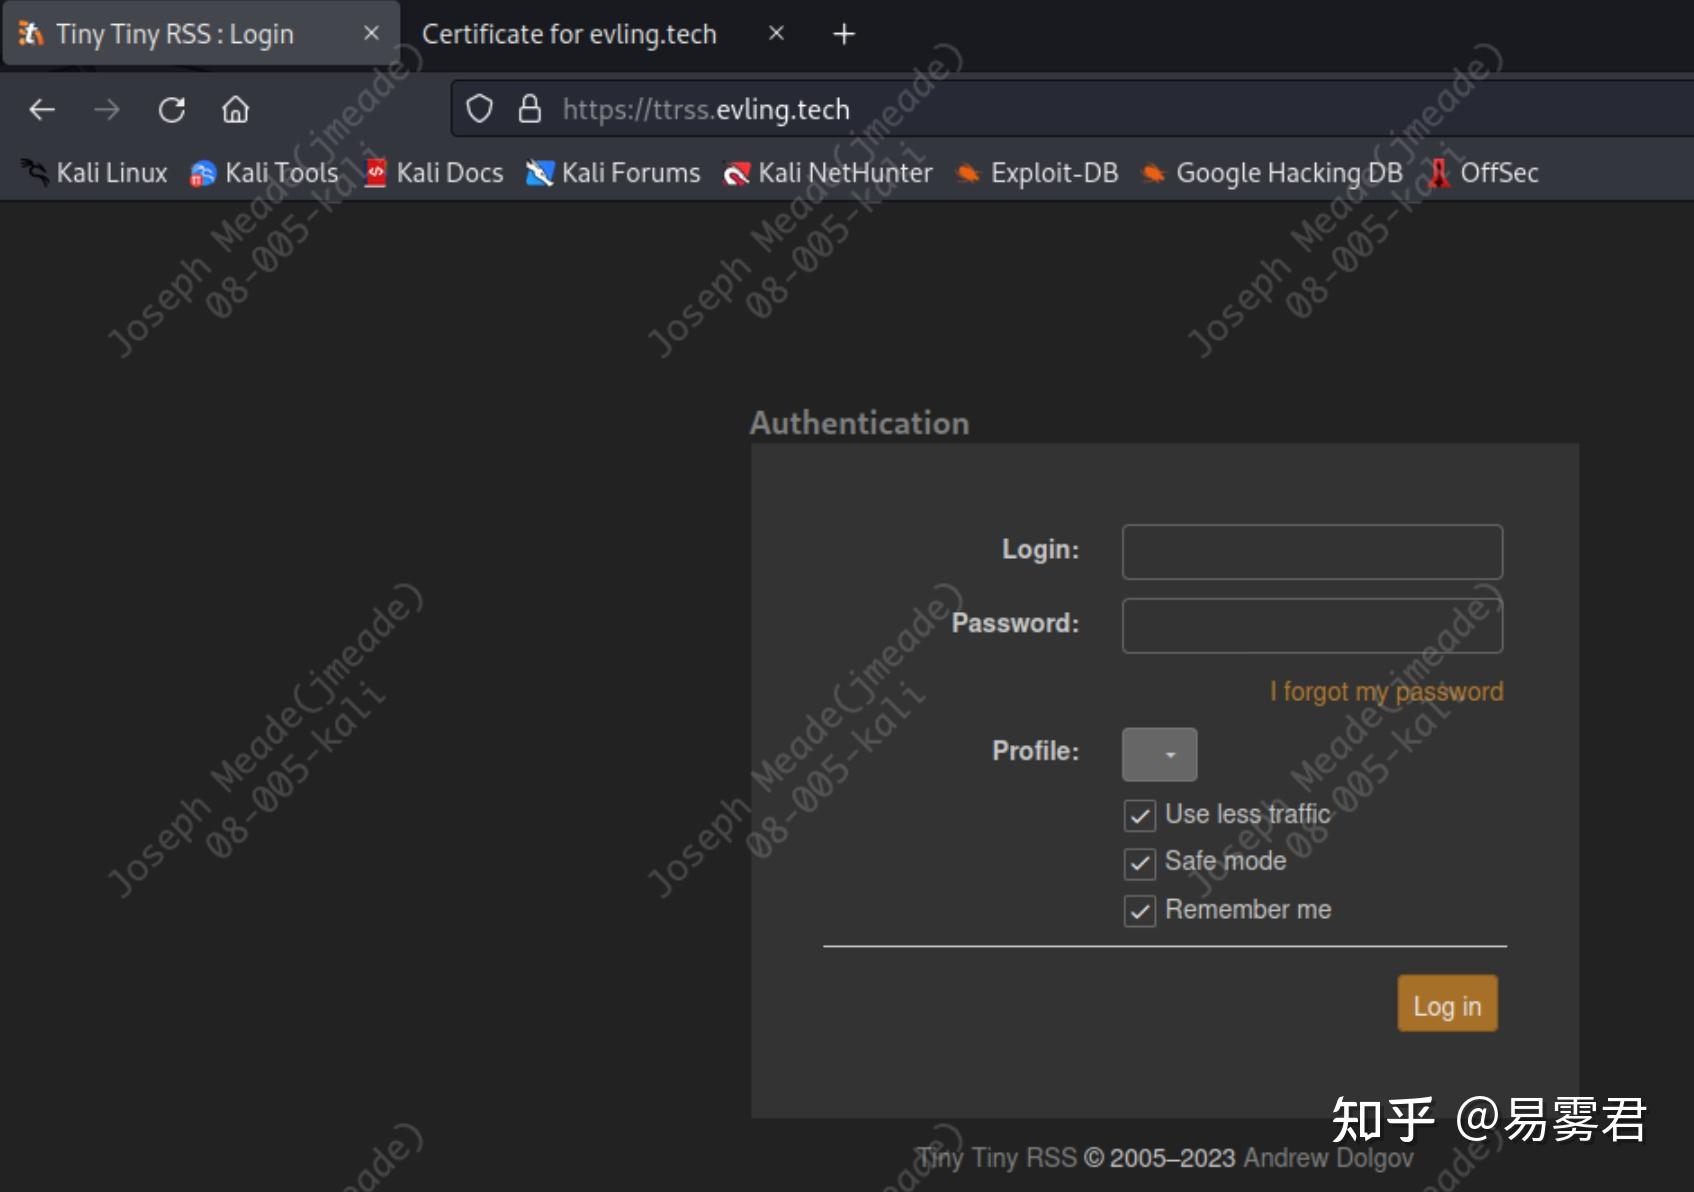
Task: Open a new browser tab
Action: tap(844, 34)
